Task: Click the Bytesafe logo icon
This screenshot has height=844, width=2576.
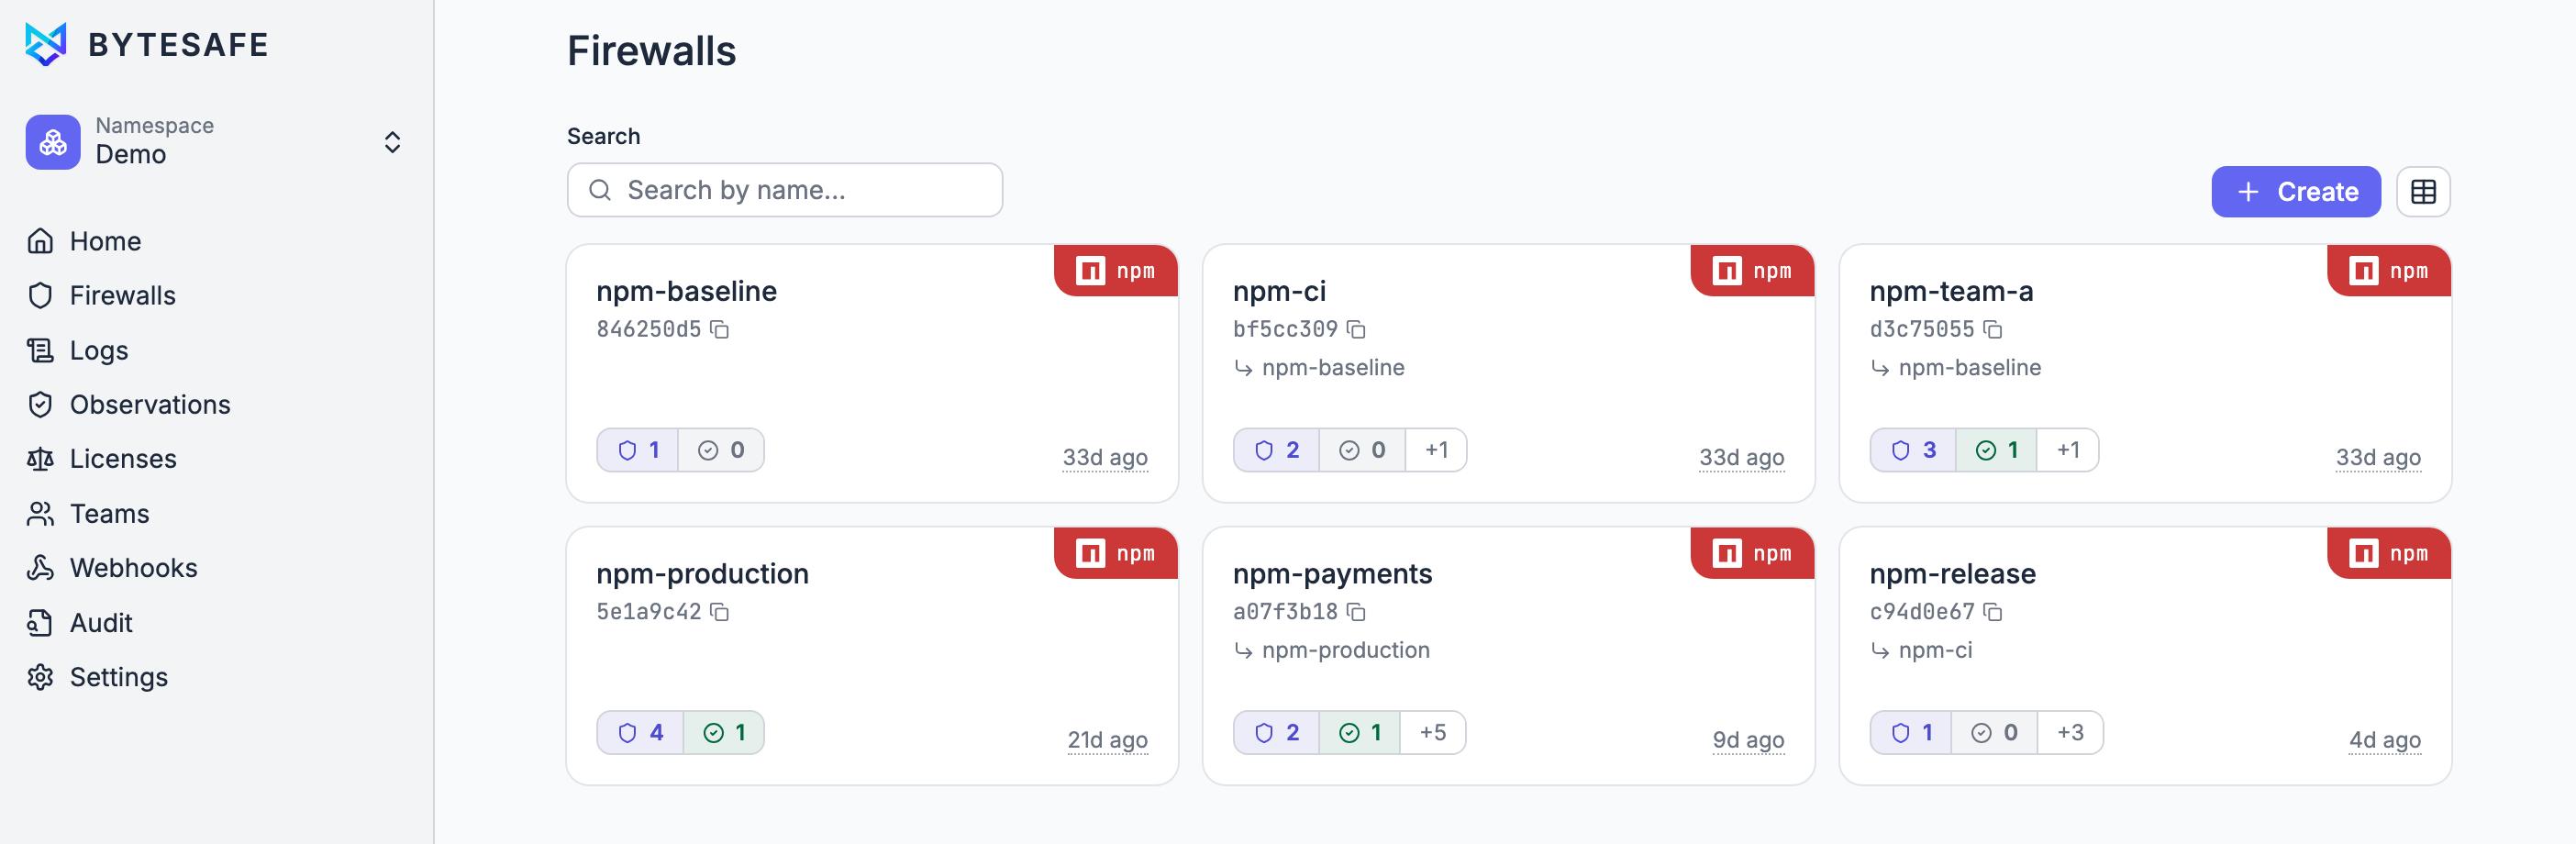Action: (46, 44)
